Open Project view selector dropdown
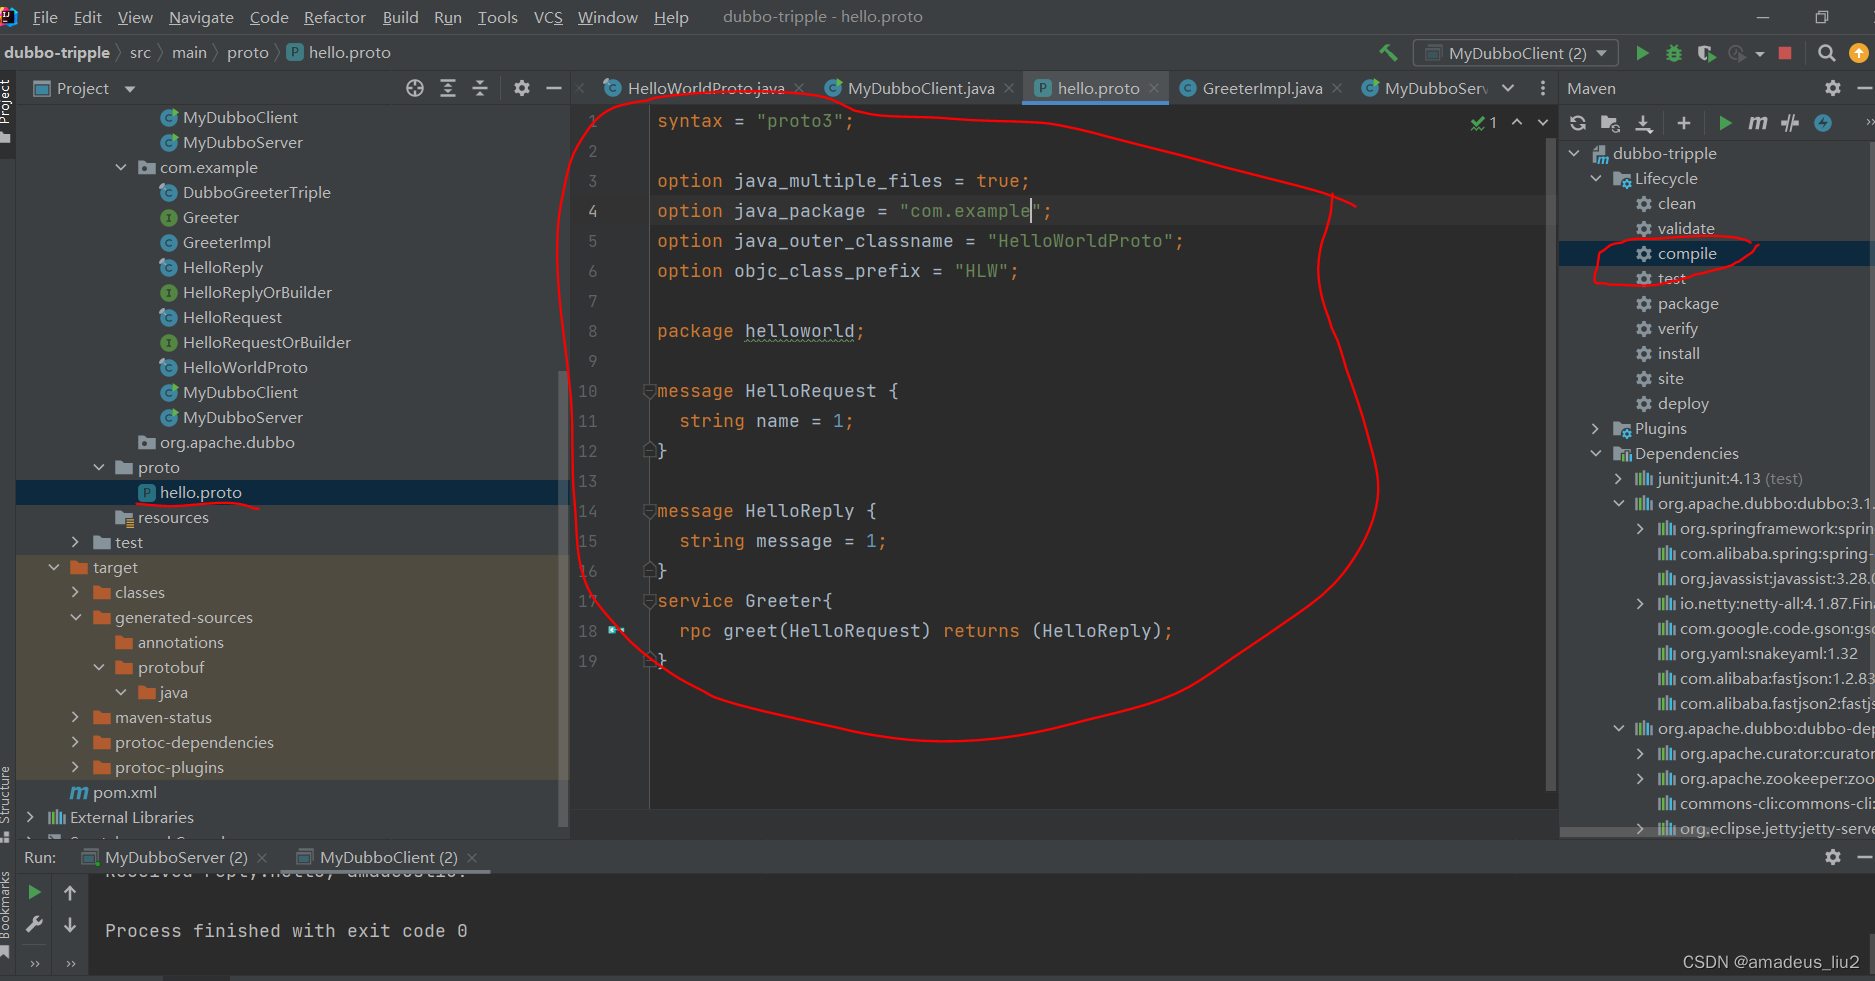1875x981 pixels. click(84, 88)
